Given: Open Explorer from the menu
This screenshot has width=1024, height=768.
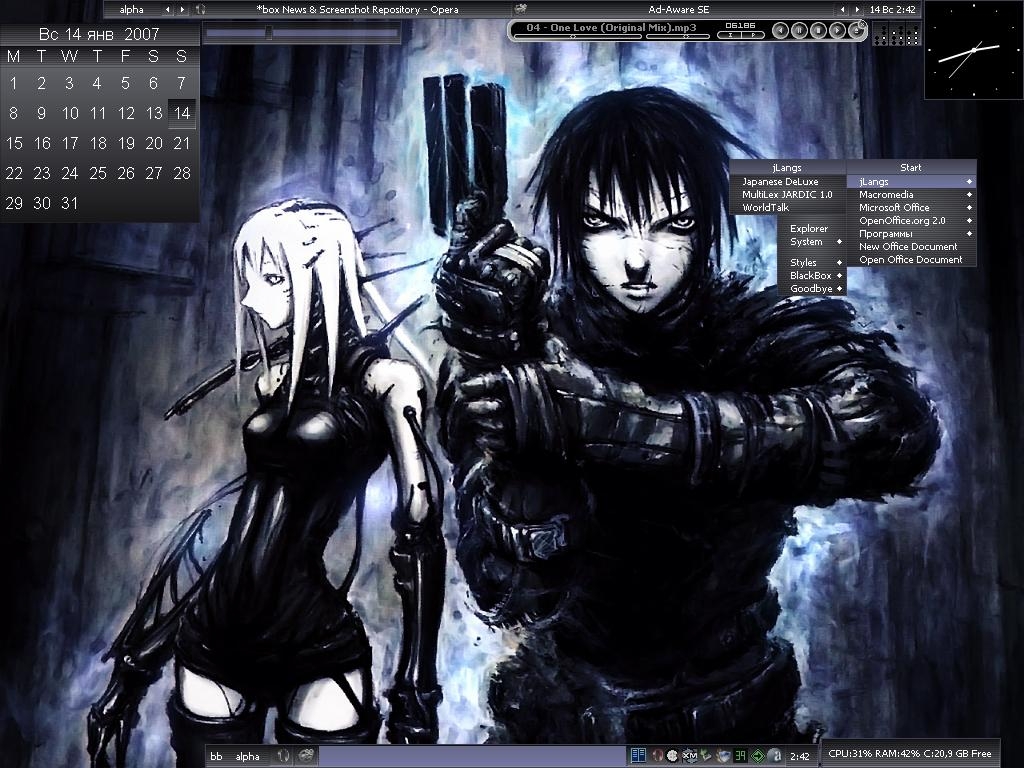Looking at the screenshot, I should (812, 229).
